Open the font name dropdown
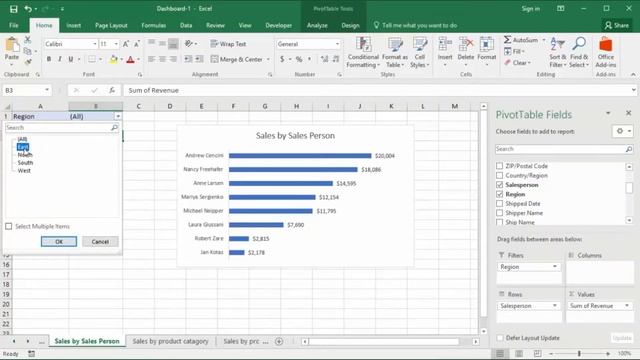Viewport: 640px width, 360px height. coord(95,44)
